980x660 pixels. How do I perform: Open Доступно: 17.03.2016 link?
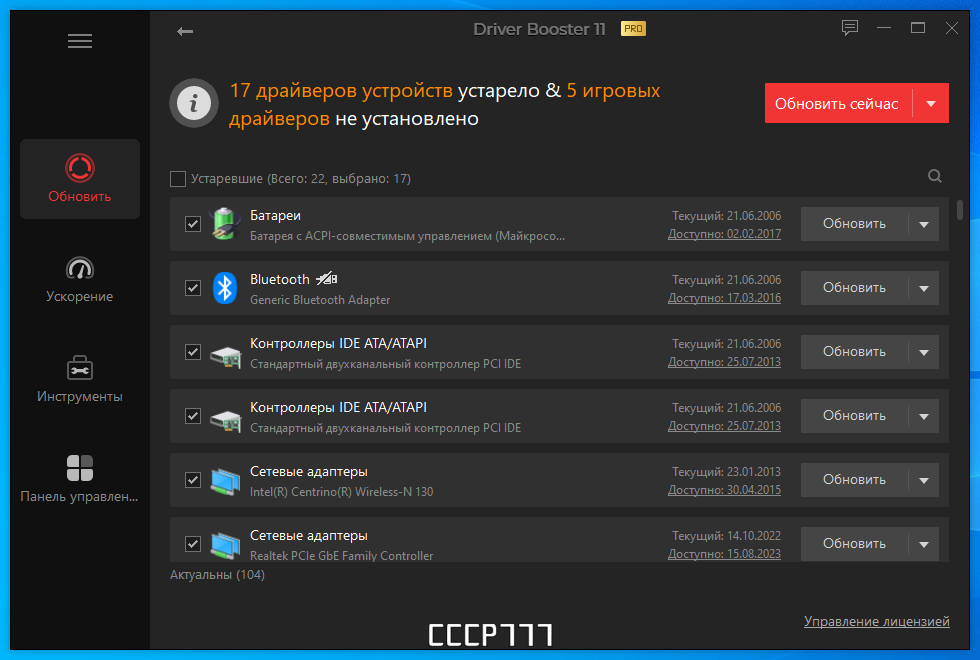coord(724,298)
